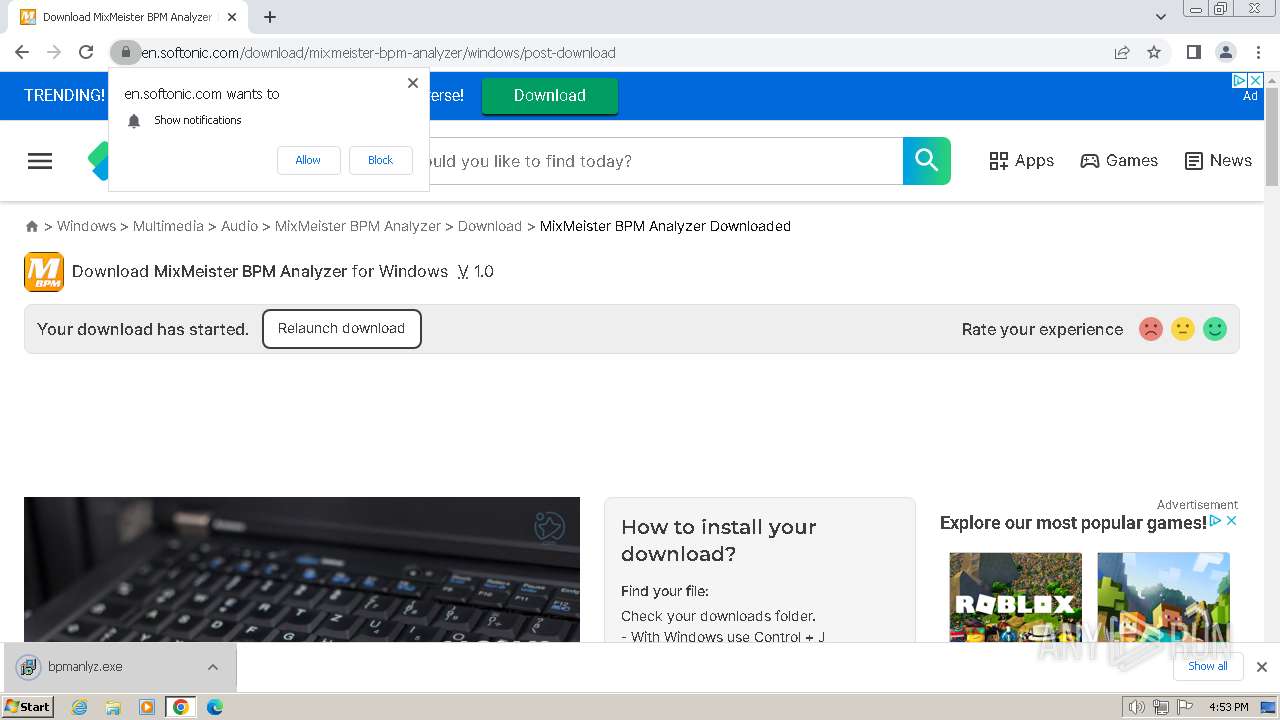Open the hamburger site menu
This screenshot has width=1280, height=720.
[40, 161]
